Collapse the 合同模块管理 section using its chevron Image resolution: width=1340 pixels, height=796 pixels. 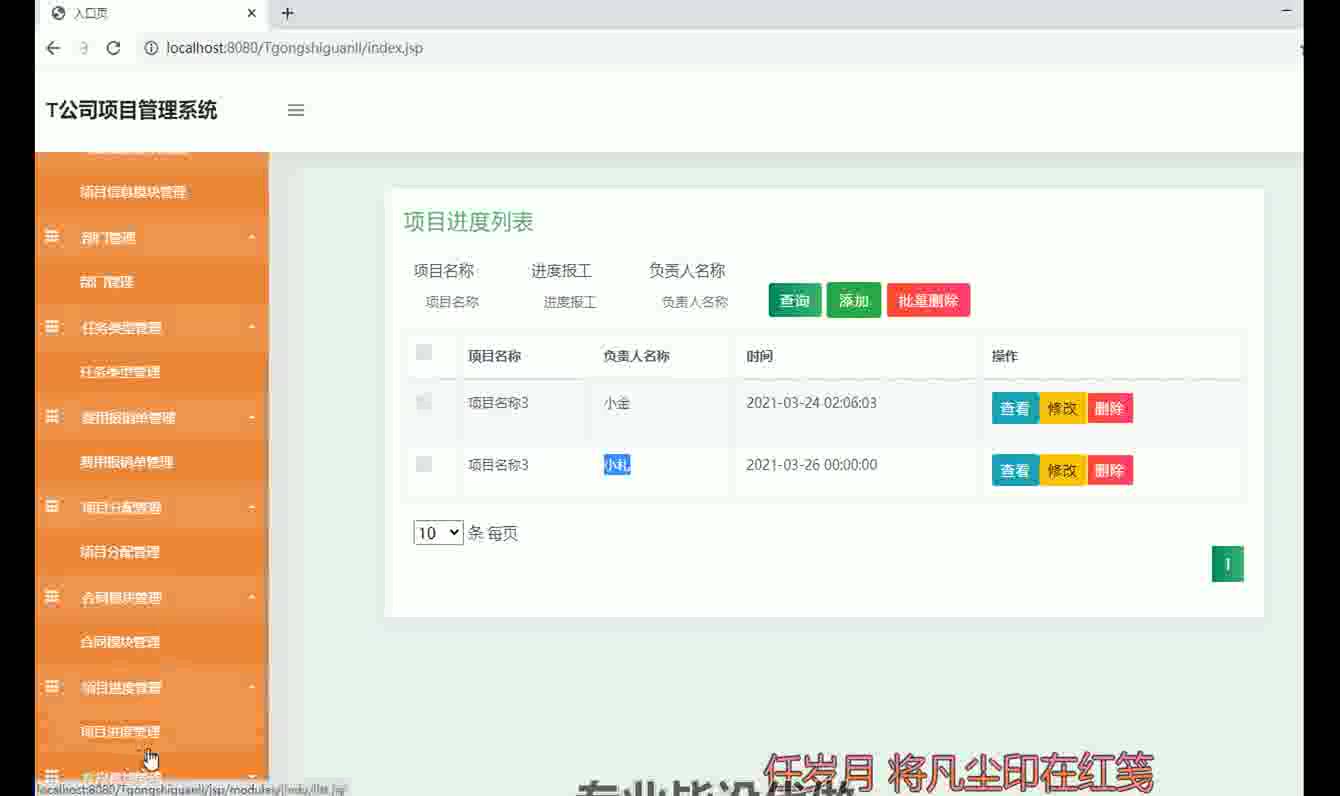[x=252, y=598]
